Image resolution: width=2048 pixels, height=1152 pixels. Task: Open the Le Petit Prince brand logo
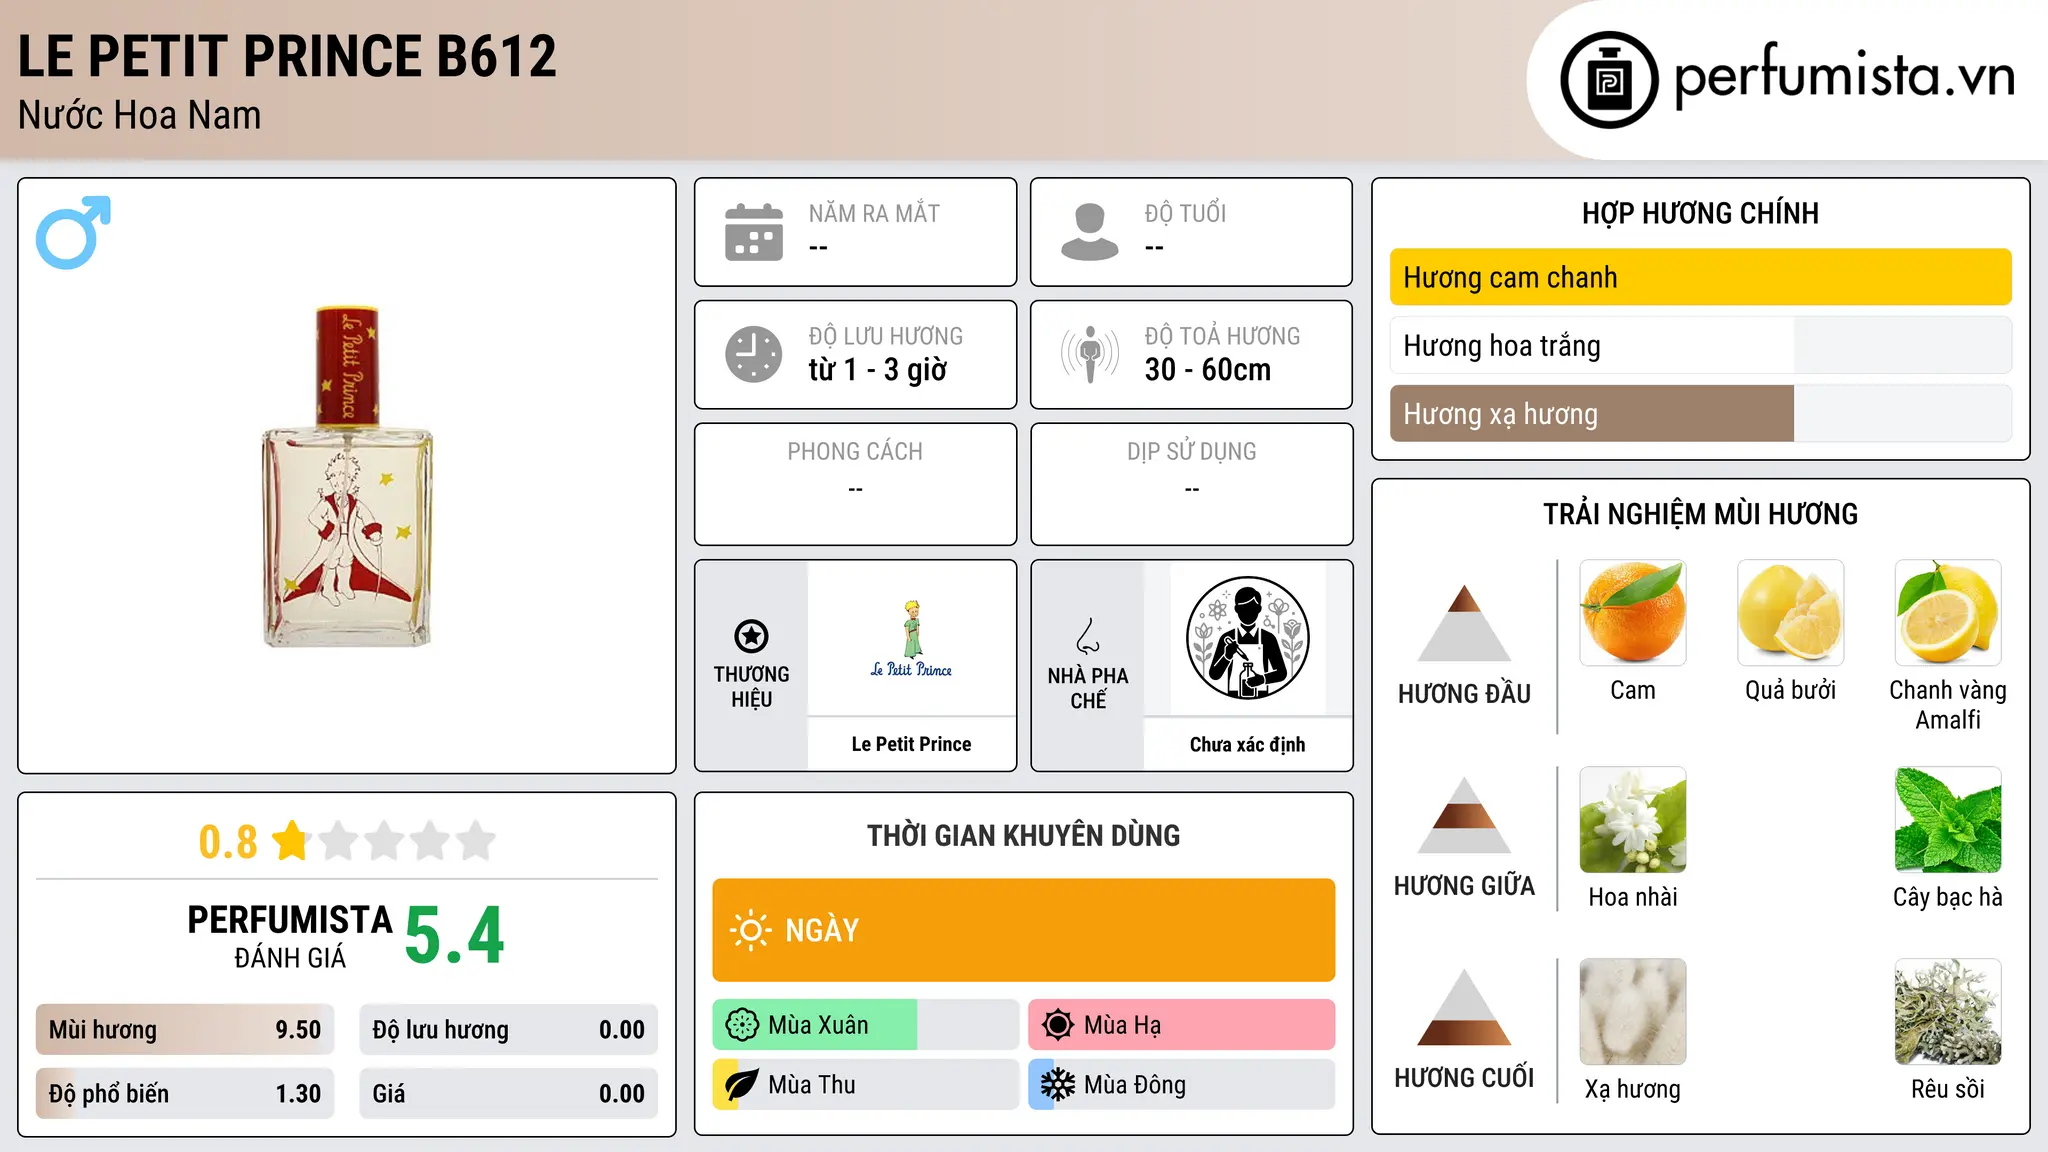coord(911,639)
